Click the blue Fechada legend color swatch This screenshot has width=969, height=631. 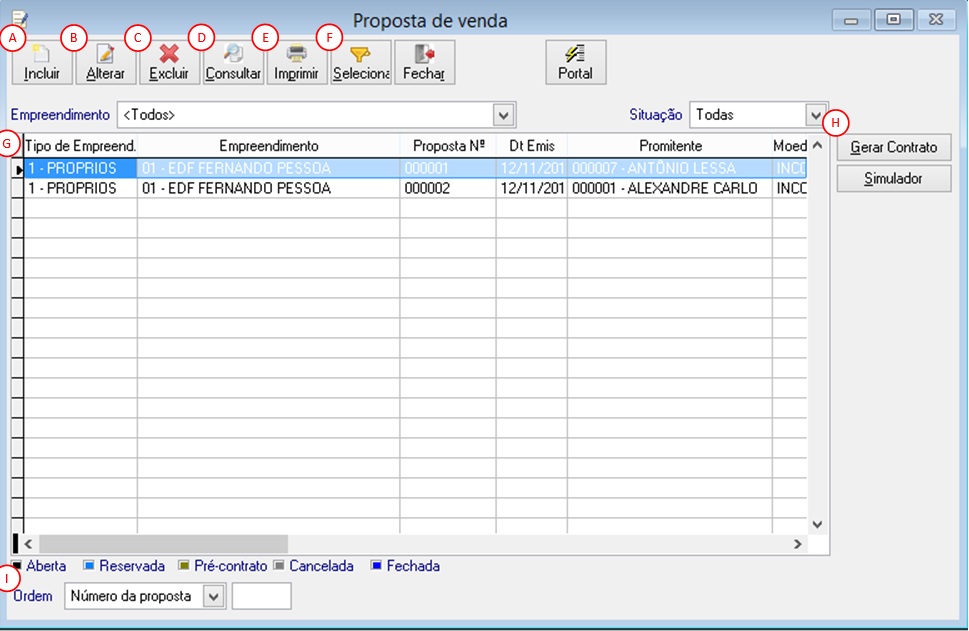(x=376, y=565)
